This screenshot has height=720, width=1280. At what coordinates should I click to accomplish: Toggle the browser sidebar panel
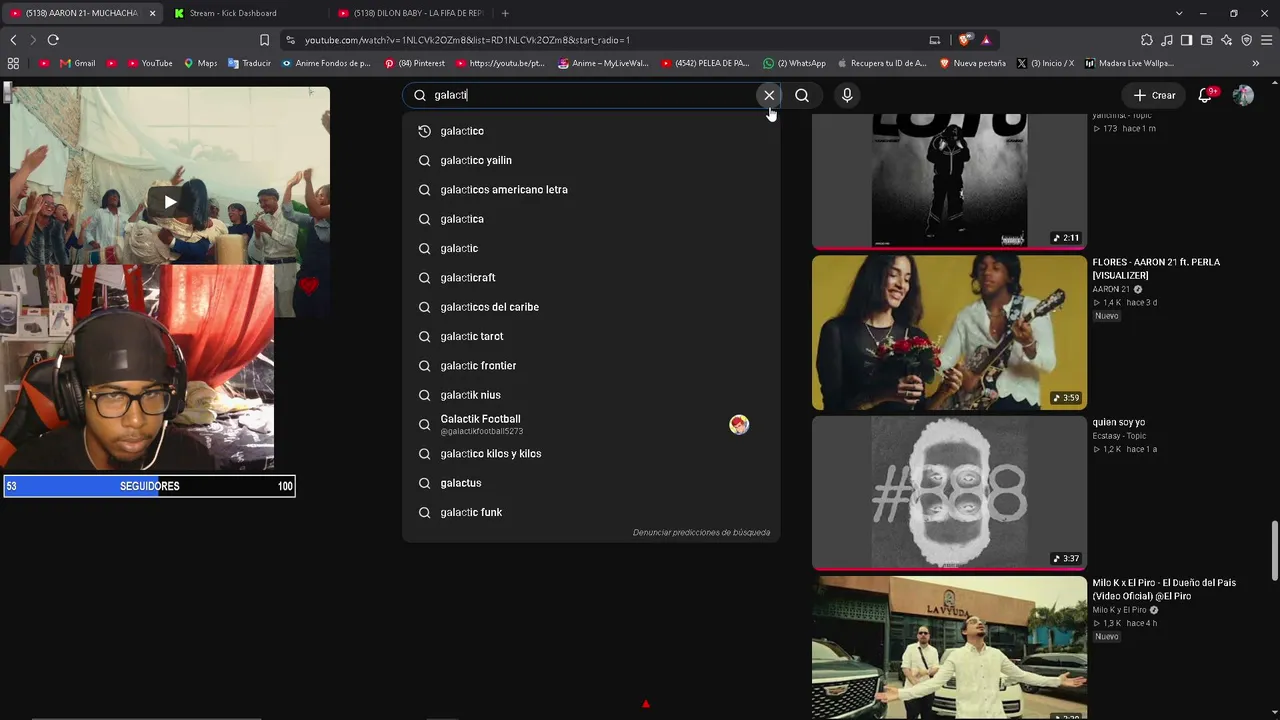coord(1186,40)
